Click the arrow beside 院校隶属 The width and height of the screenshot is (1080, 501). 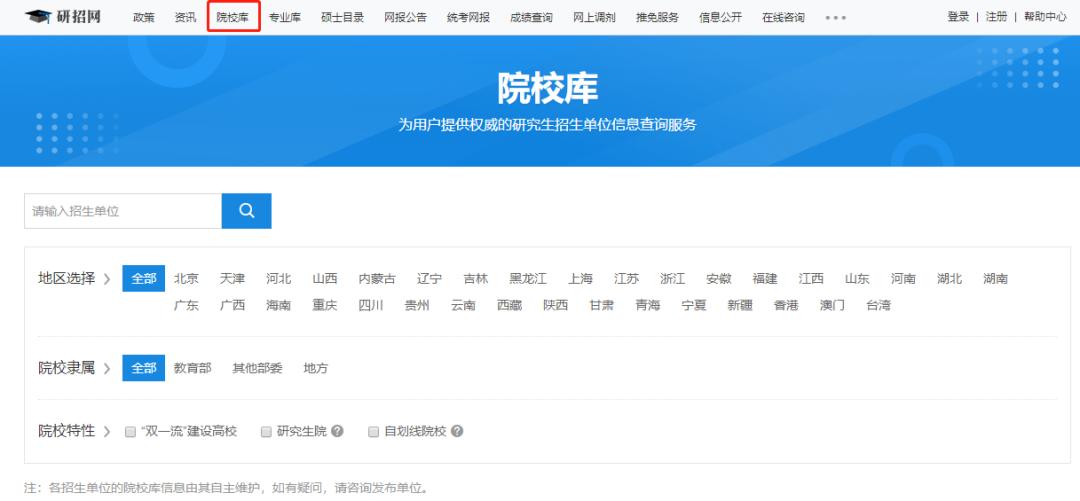point(107,369)
